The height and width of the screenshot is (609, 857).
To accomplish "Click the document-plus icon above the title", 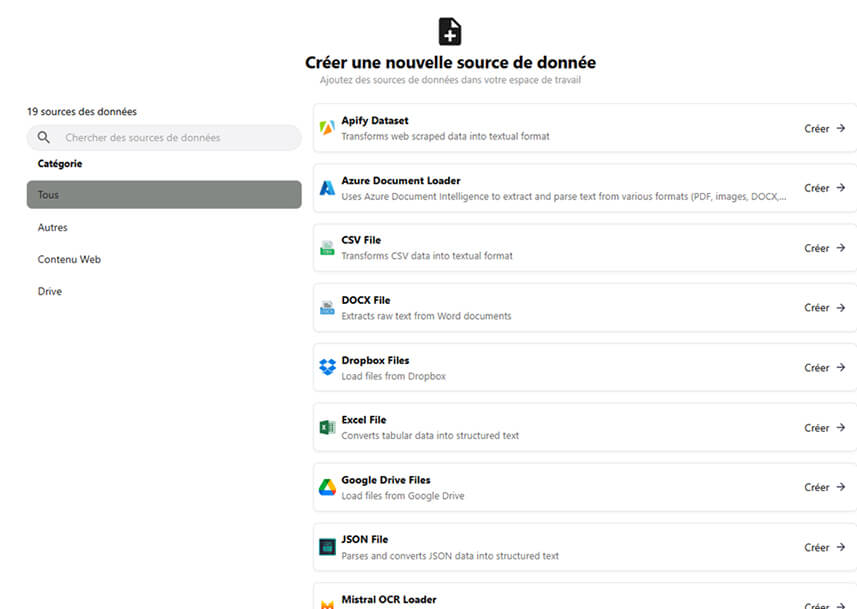I will pyautogui.click(x=449, y=31).
